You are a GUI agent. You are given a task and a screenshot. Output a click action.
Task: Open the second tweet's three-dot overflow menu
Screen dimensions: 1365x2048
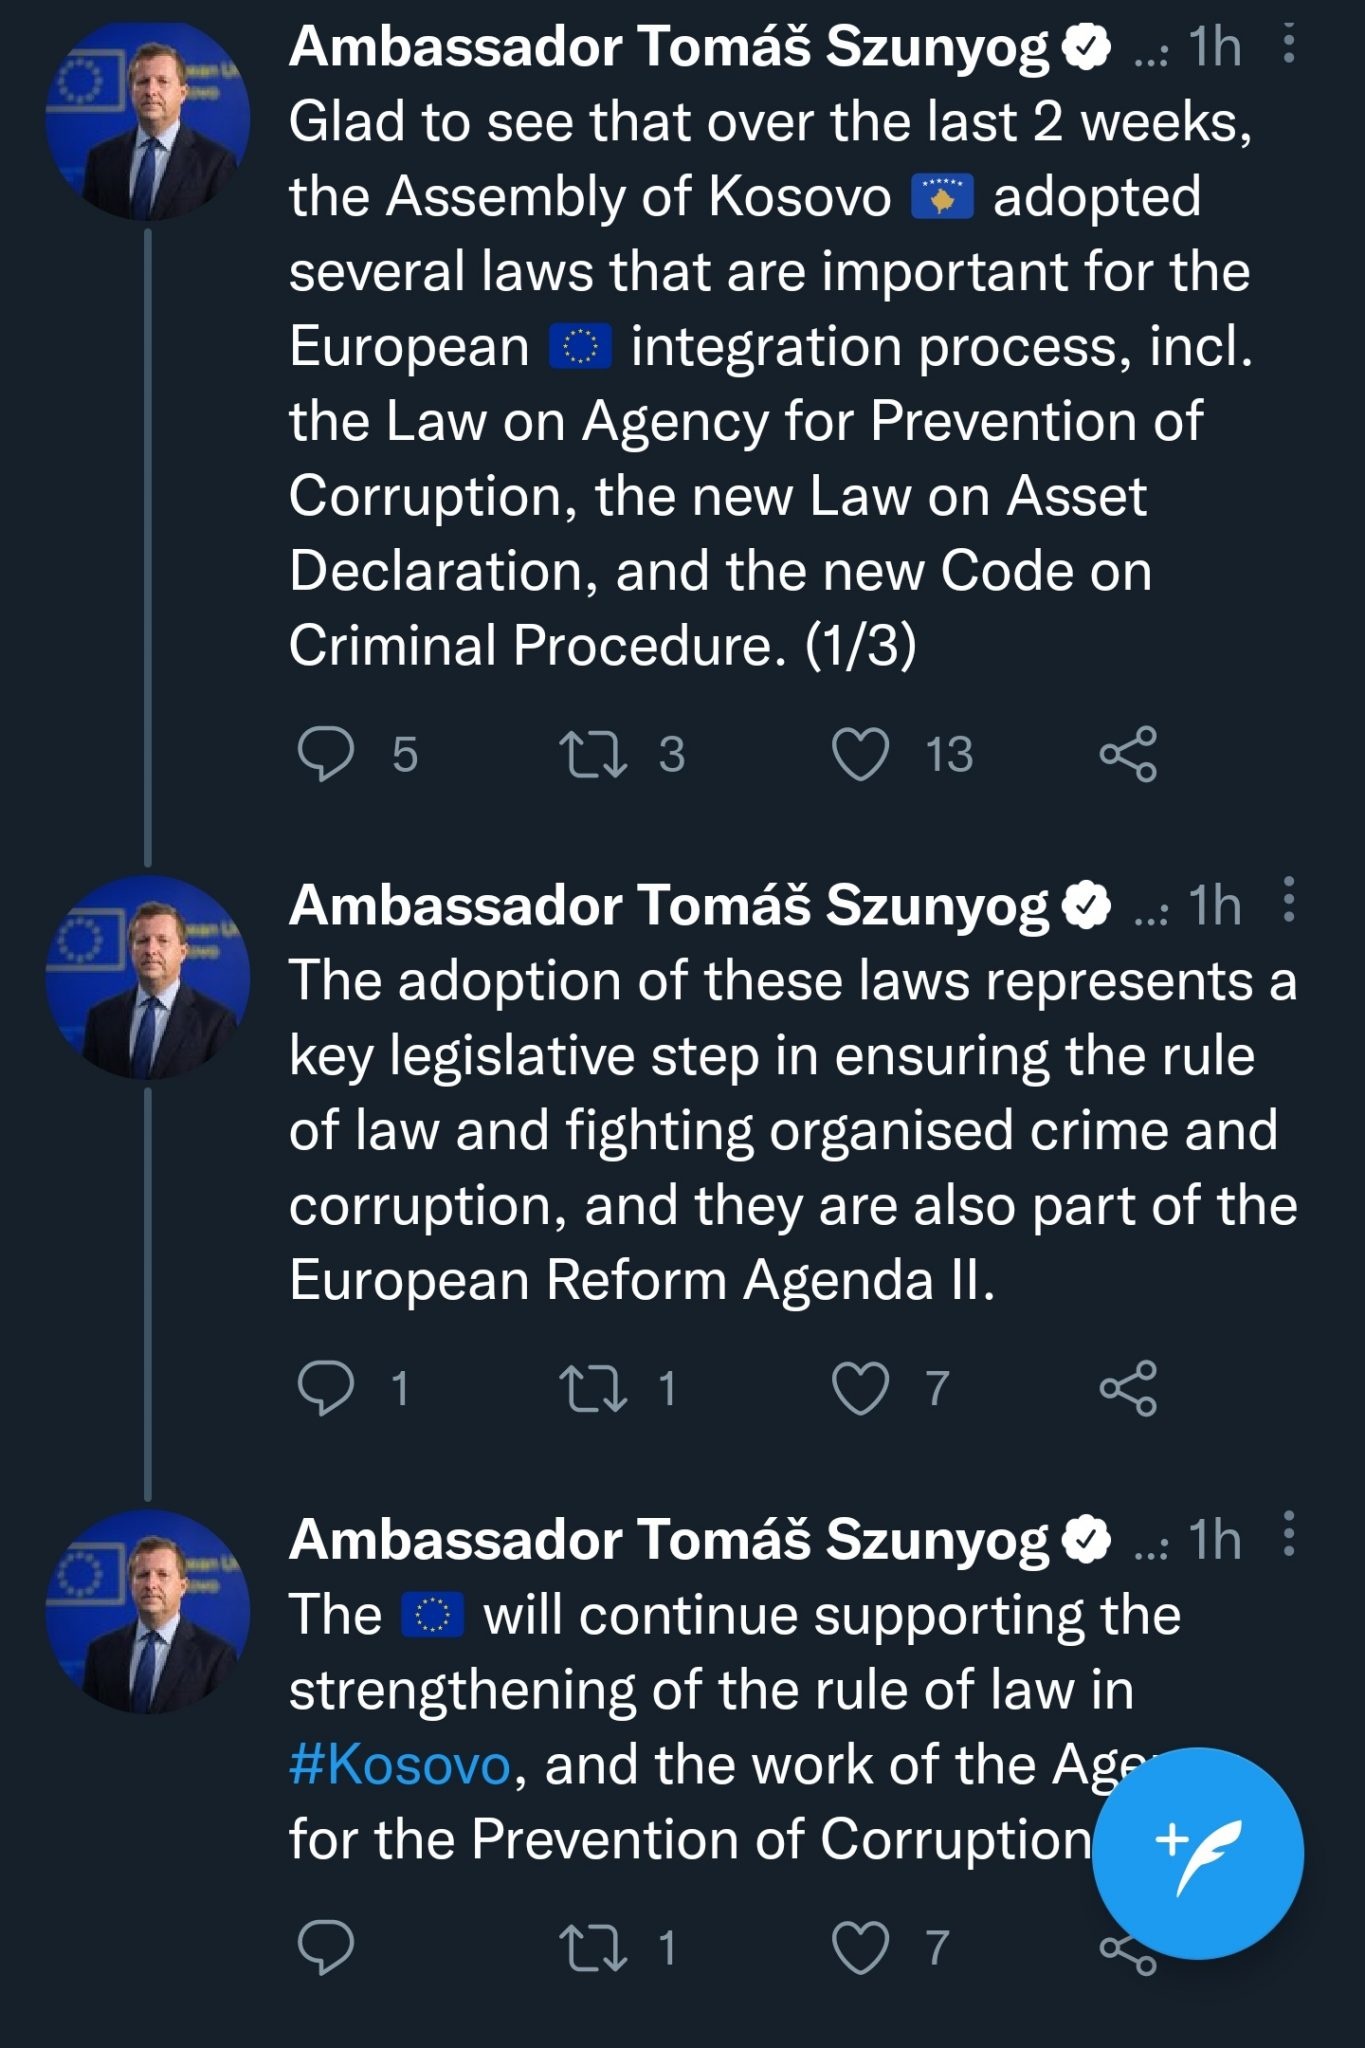[1289, 900]
